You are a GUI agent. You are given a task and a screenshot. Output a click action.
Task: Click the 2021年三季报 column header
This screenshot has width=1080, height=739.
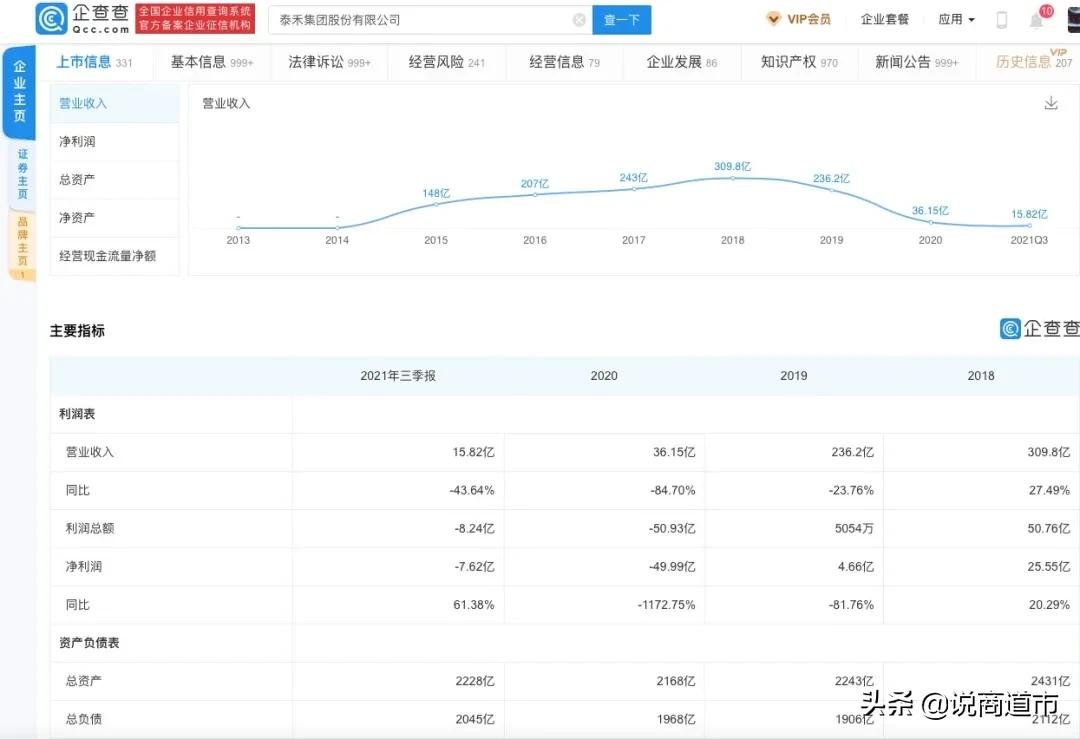click(398, 376)
